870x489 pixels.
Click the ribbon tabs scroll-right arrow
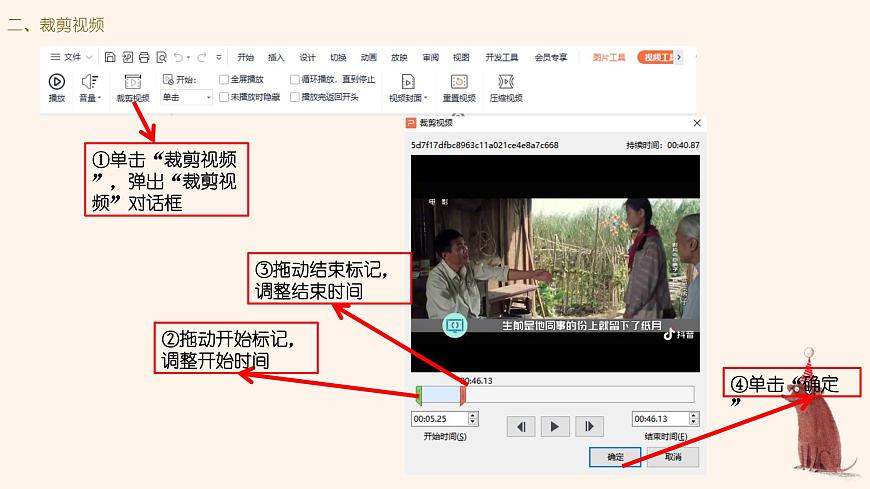click(679, 57)
